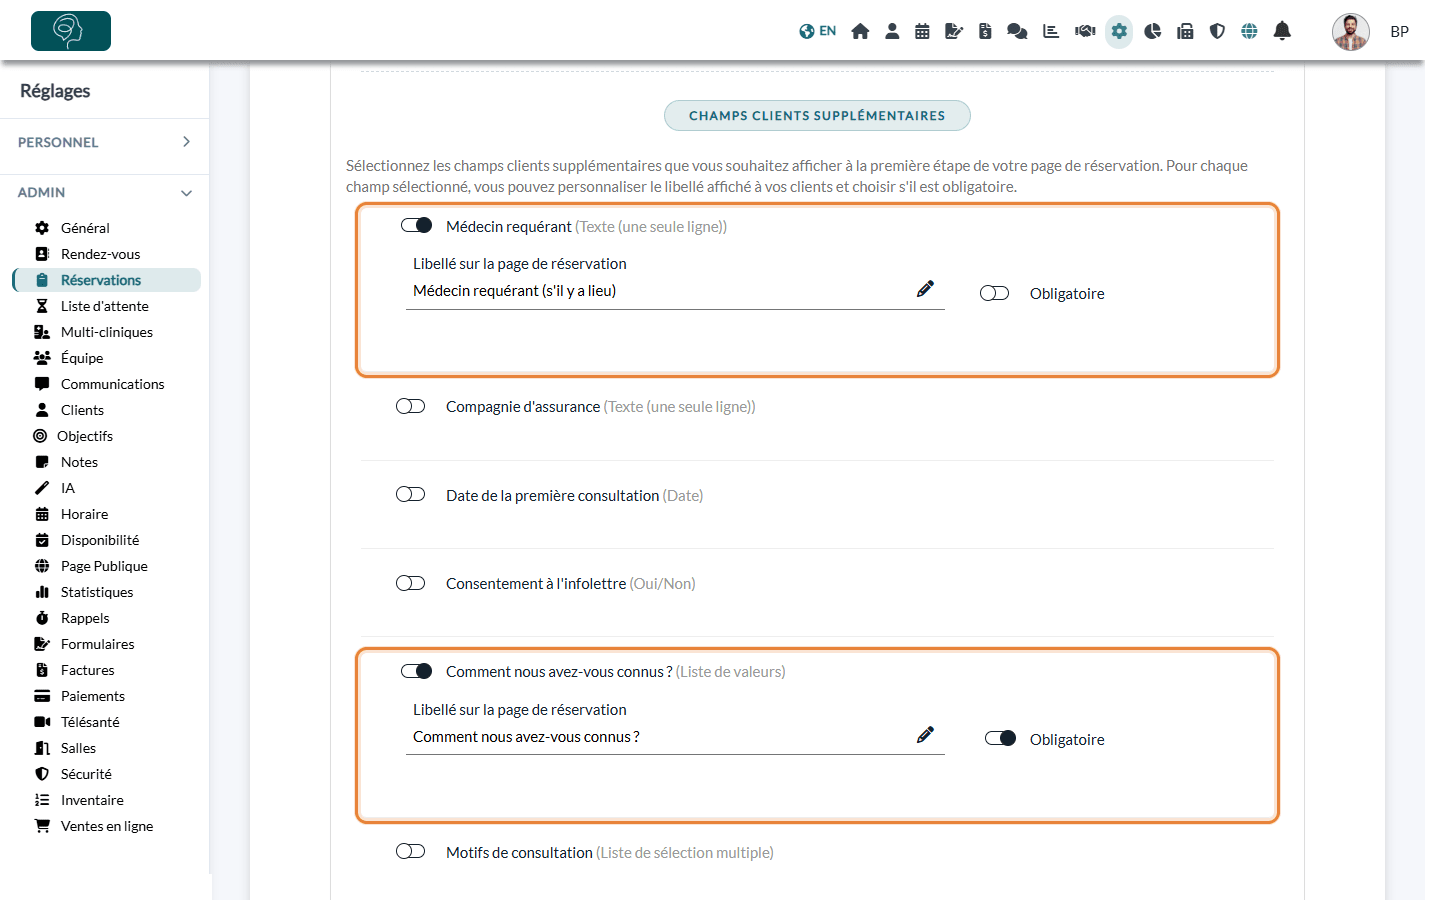1440x900 pixels.
Task: Turn off Obligatoire for Comment nous avez-vous connus
Action: click(x=1000, y=738)
